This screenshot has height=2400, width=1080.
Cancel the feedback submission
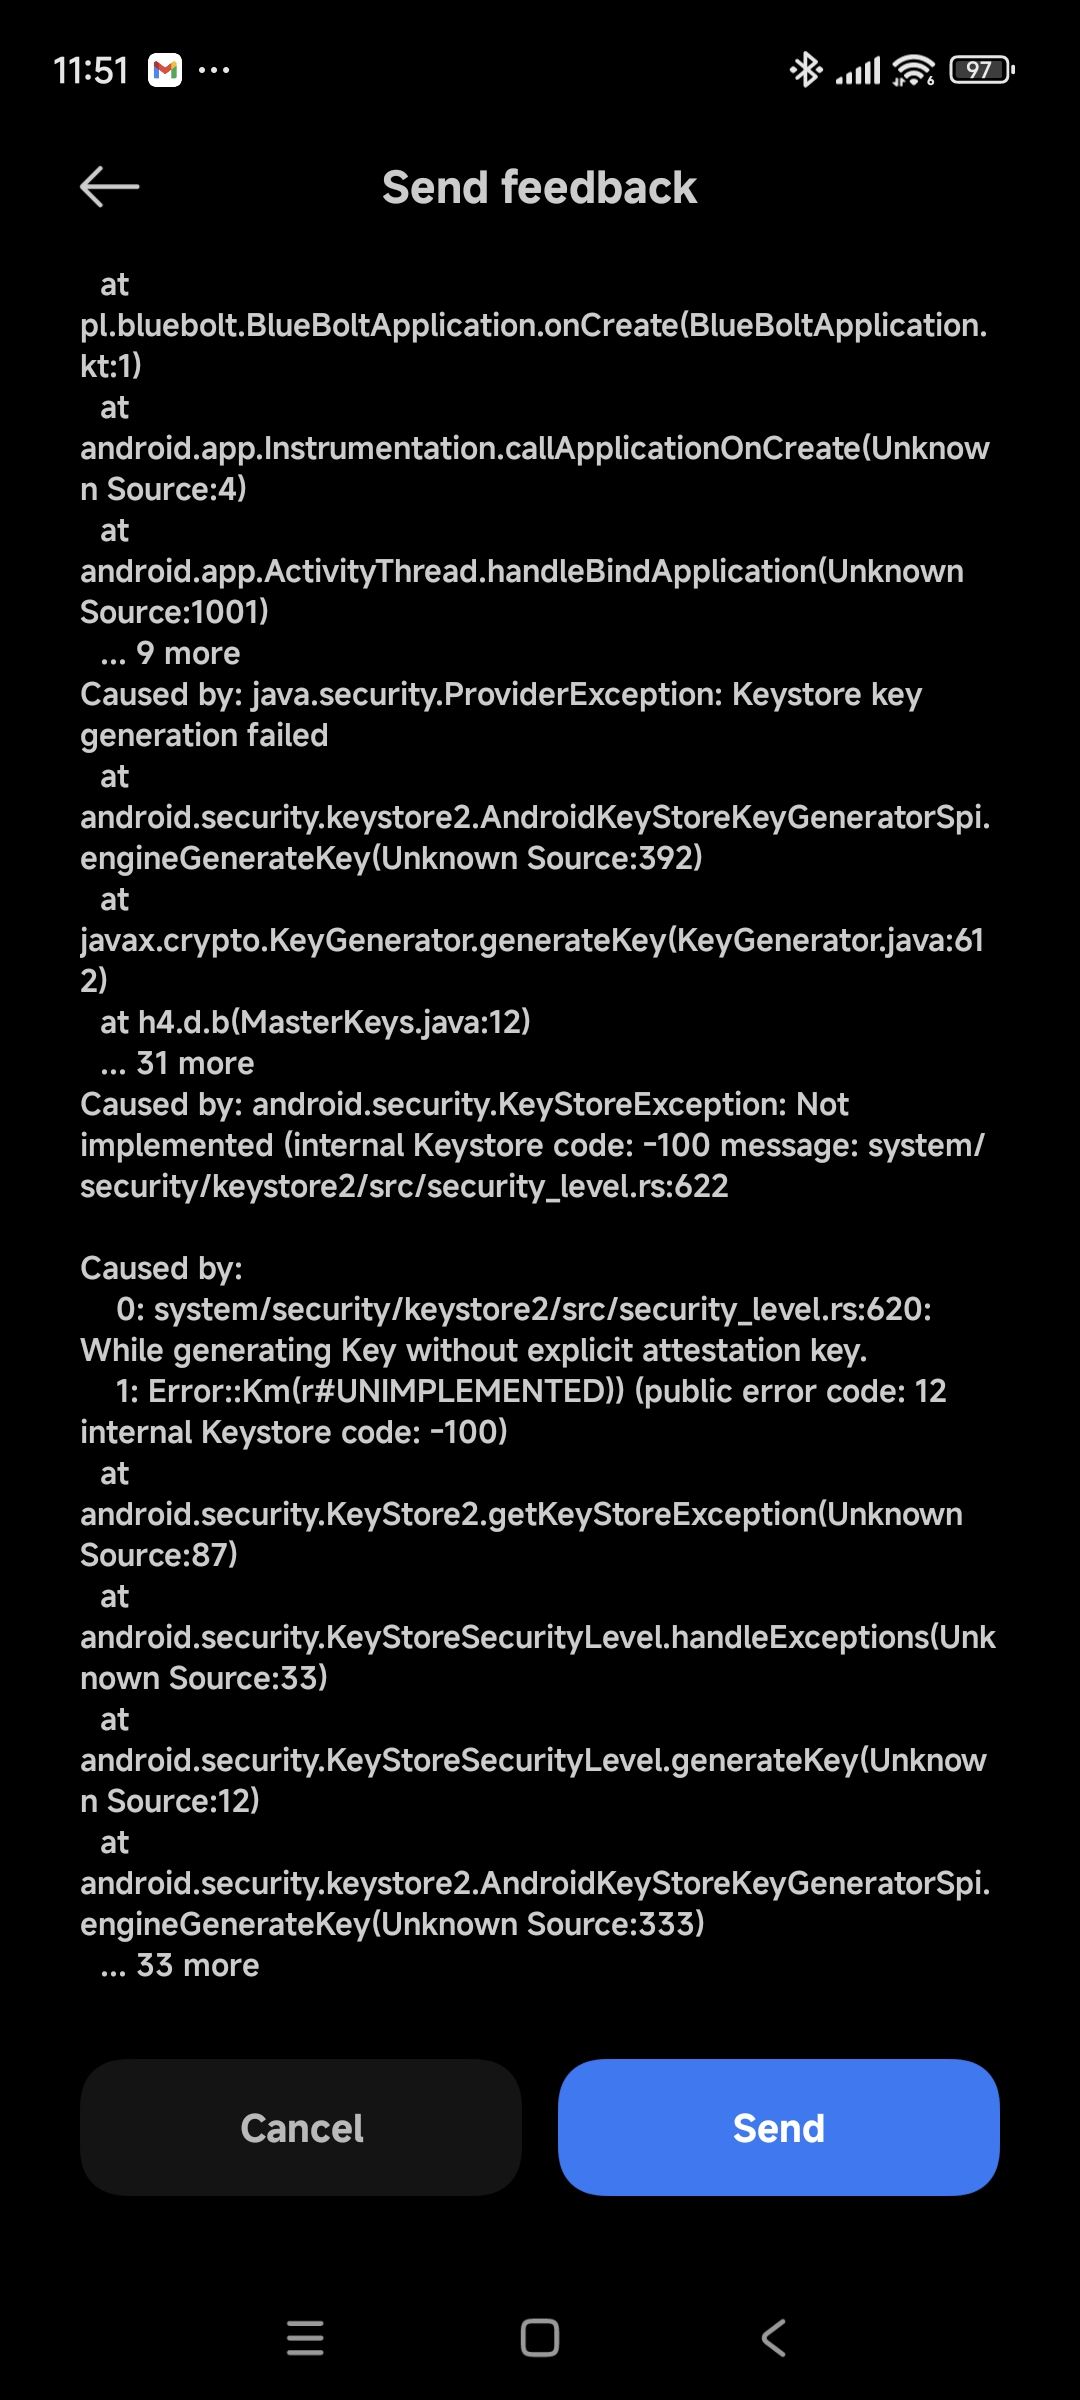301,2128
